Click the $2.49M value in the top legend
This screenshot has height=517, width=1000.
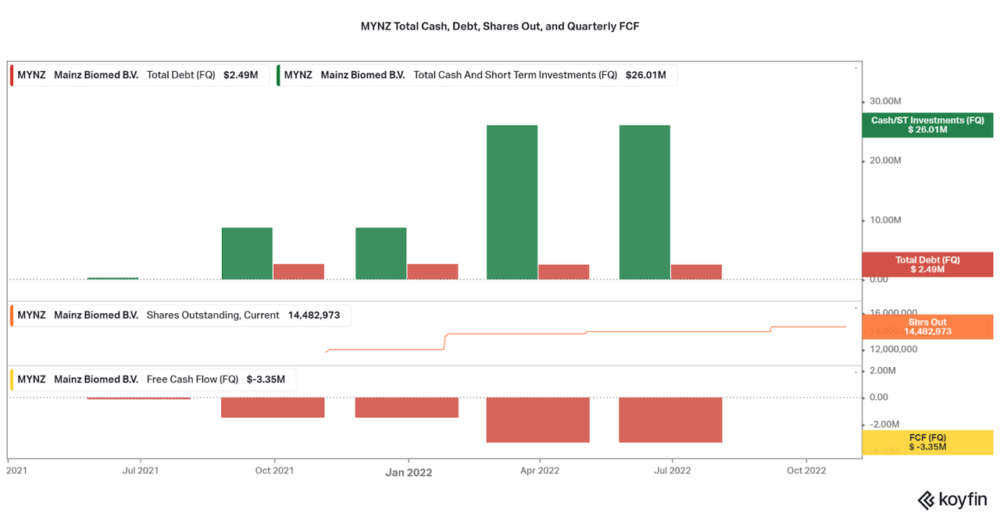coord(241,75)
